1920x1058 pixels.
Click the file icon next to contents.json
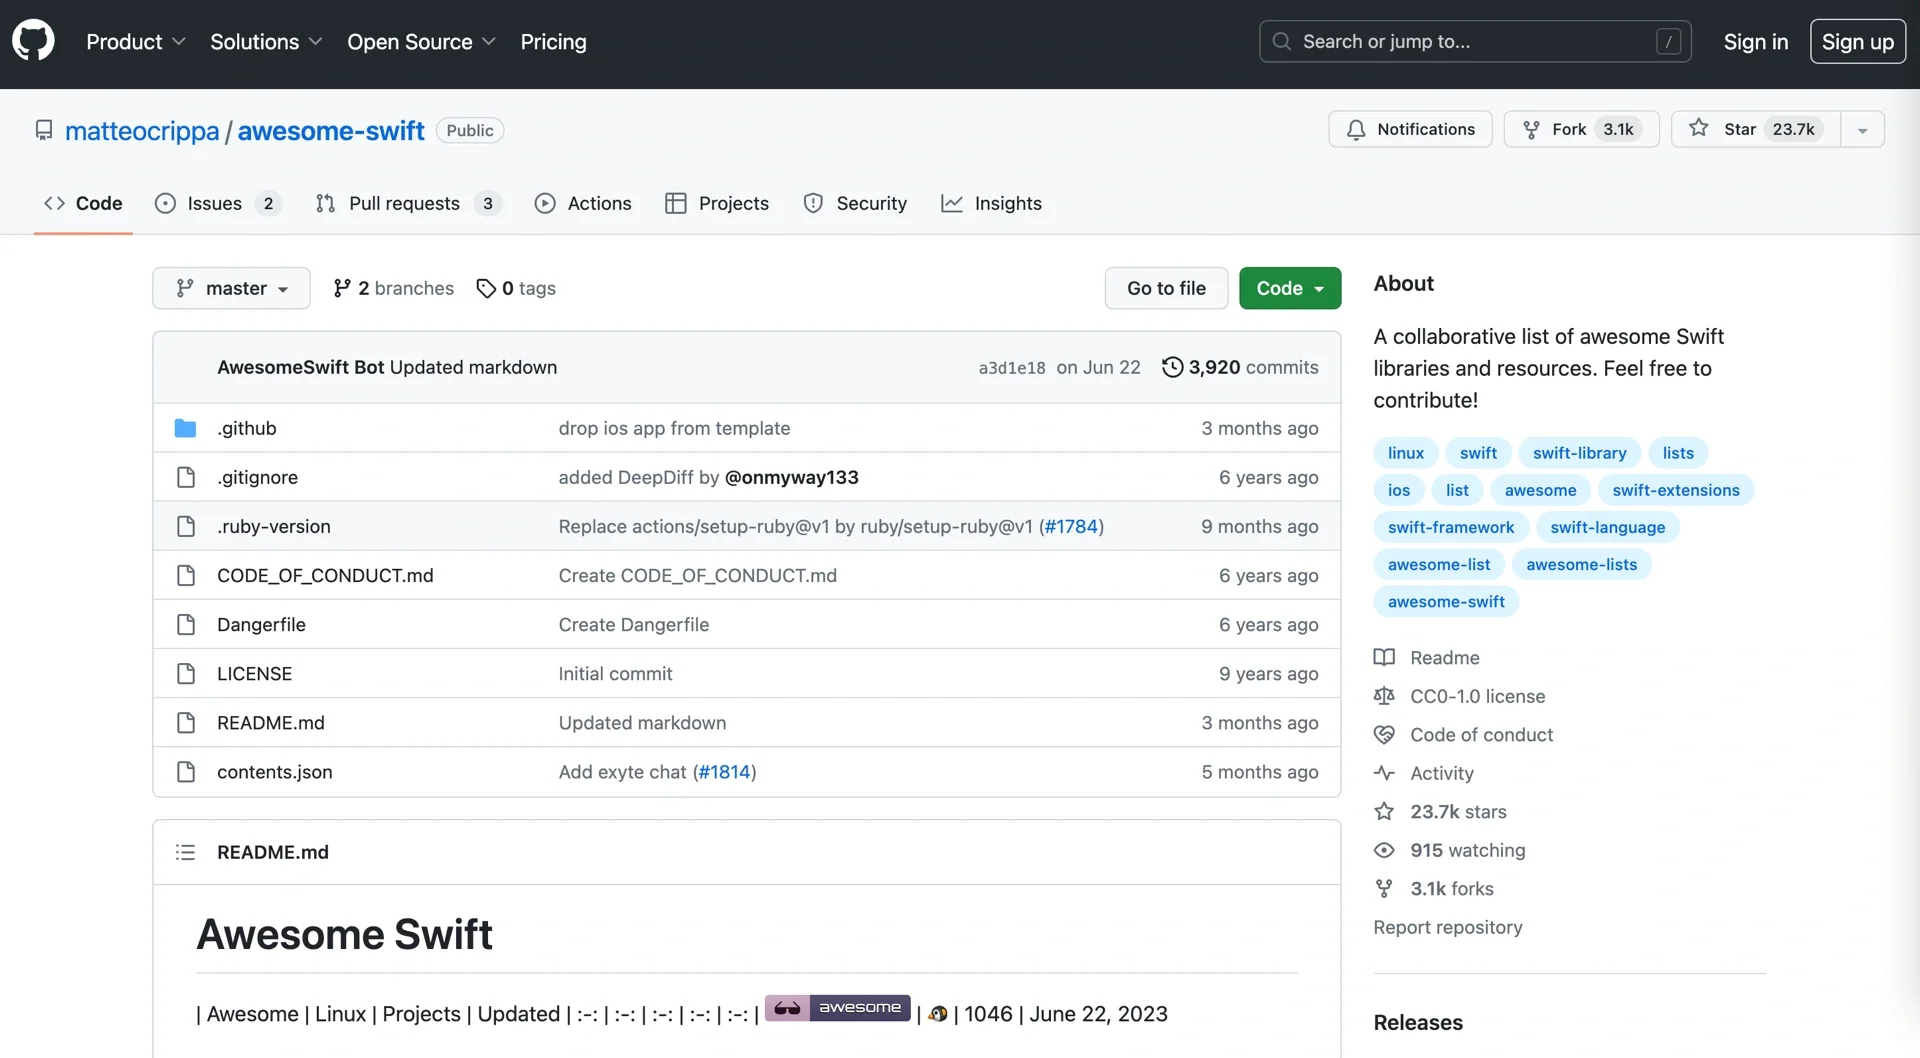[185, 771]
